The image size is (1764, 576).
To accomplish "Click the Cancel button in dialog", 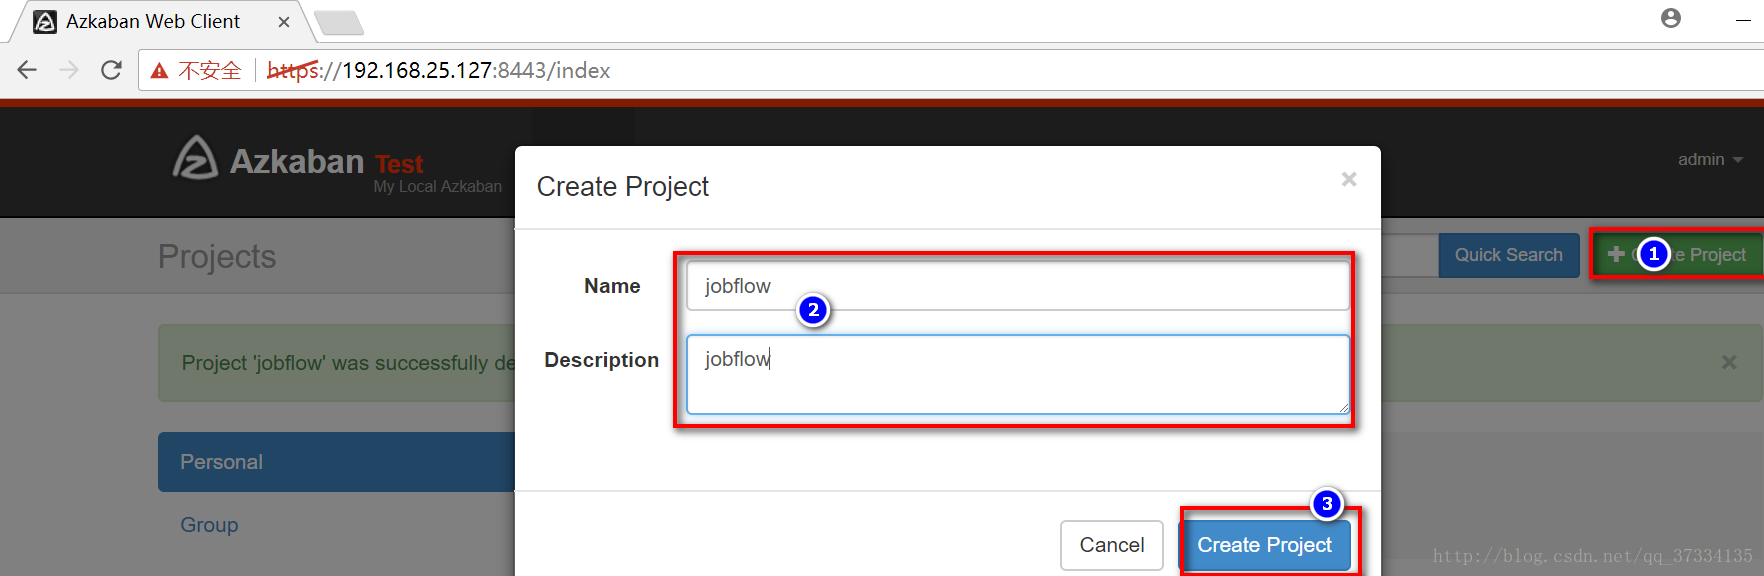I will tap(1111, 545).
